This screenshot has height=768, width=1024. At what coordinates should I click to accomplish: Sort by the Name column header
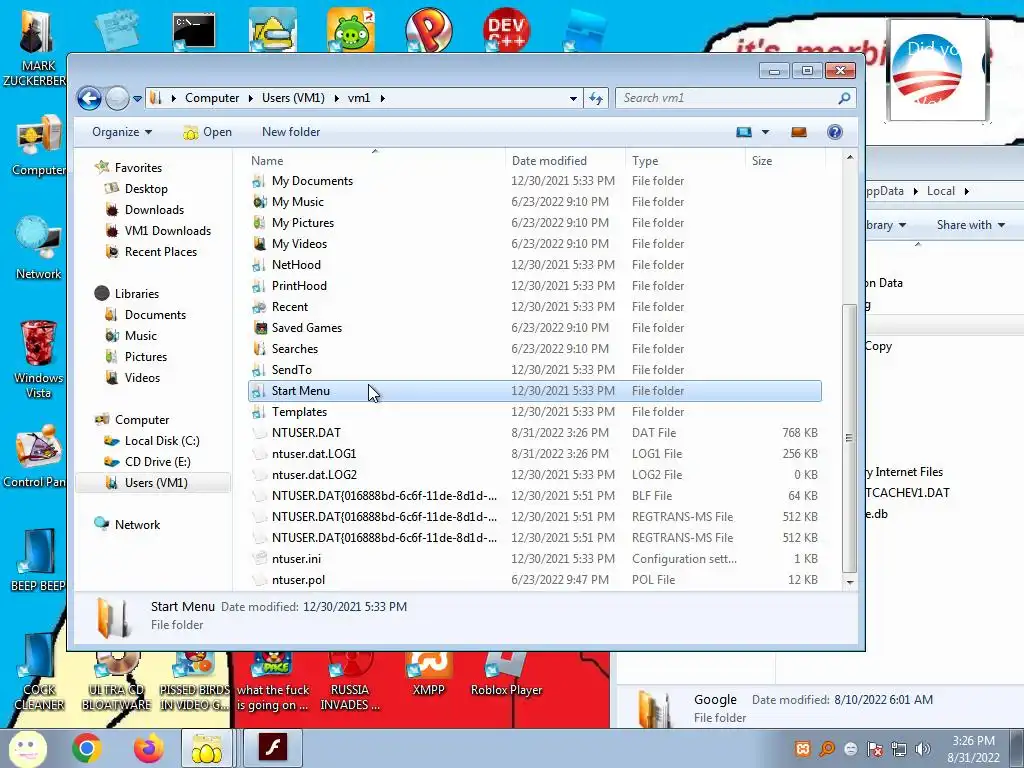pyautogui.click(x=266, y=161)
